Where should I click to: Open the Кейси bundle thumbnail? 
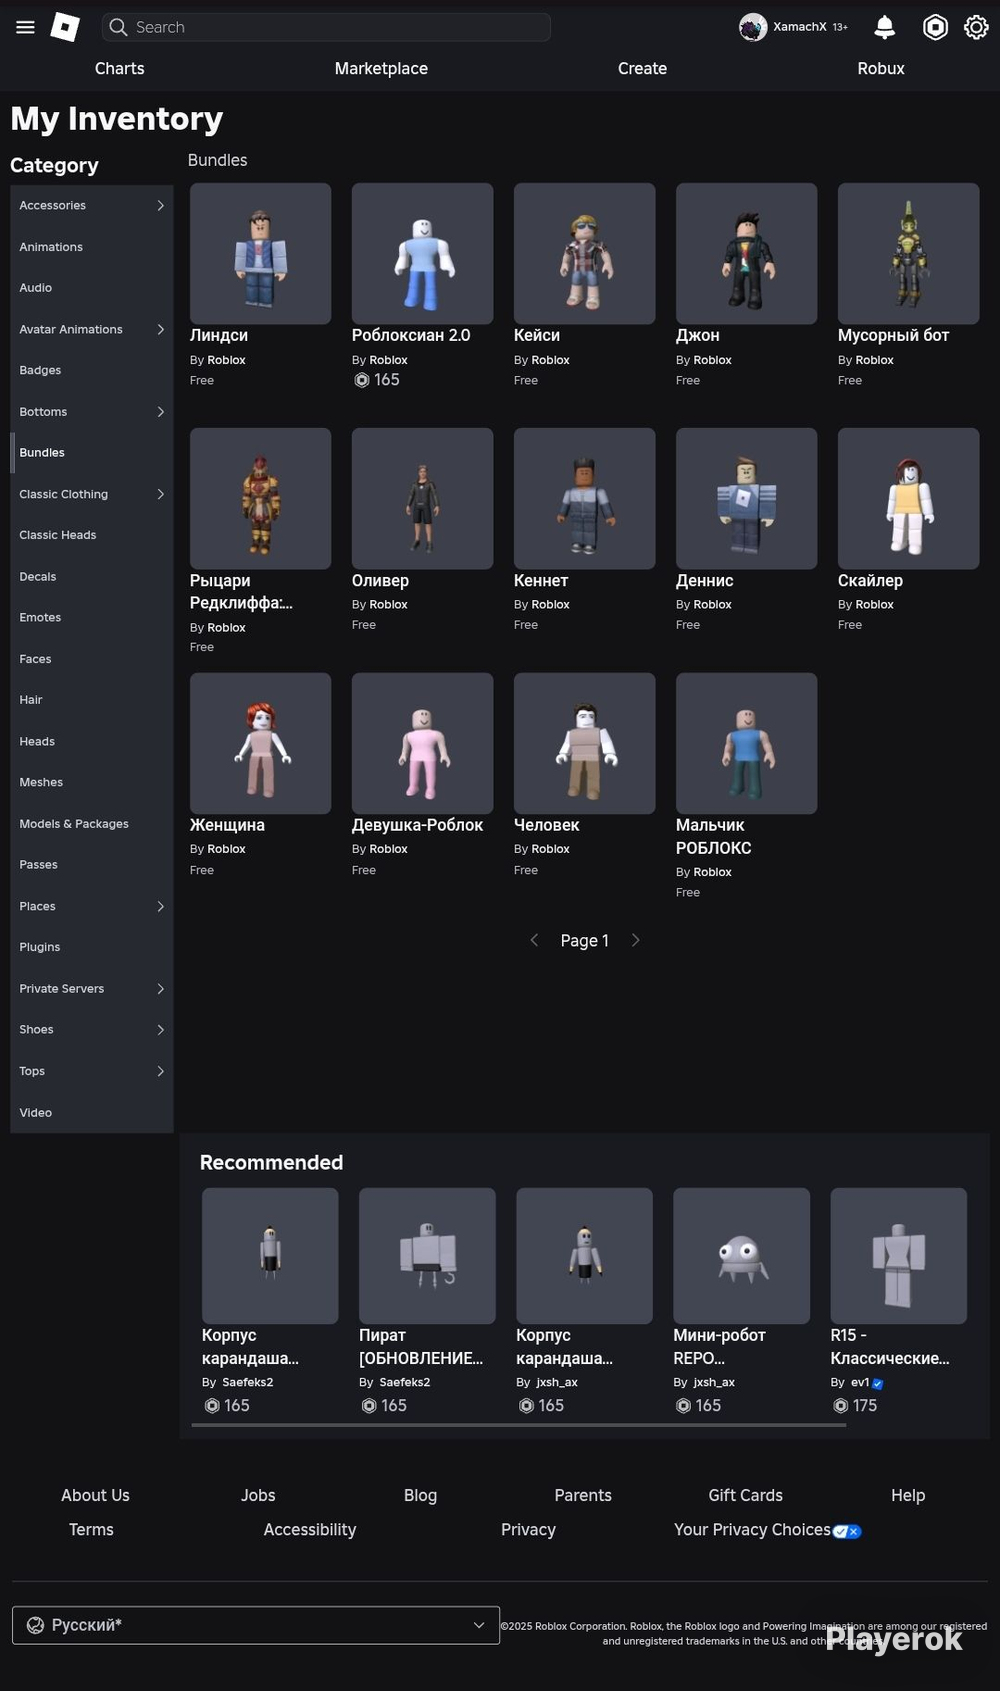tap(584, 253)
